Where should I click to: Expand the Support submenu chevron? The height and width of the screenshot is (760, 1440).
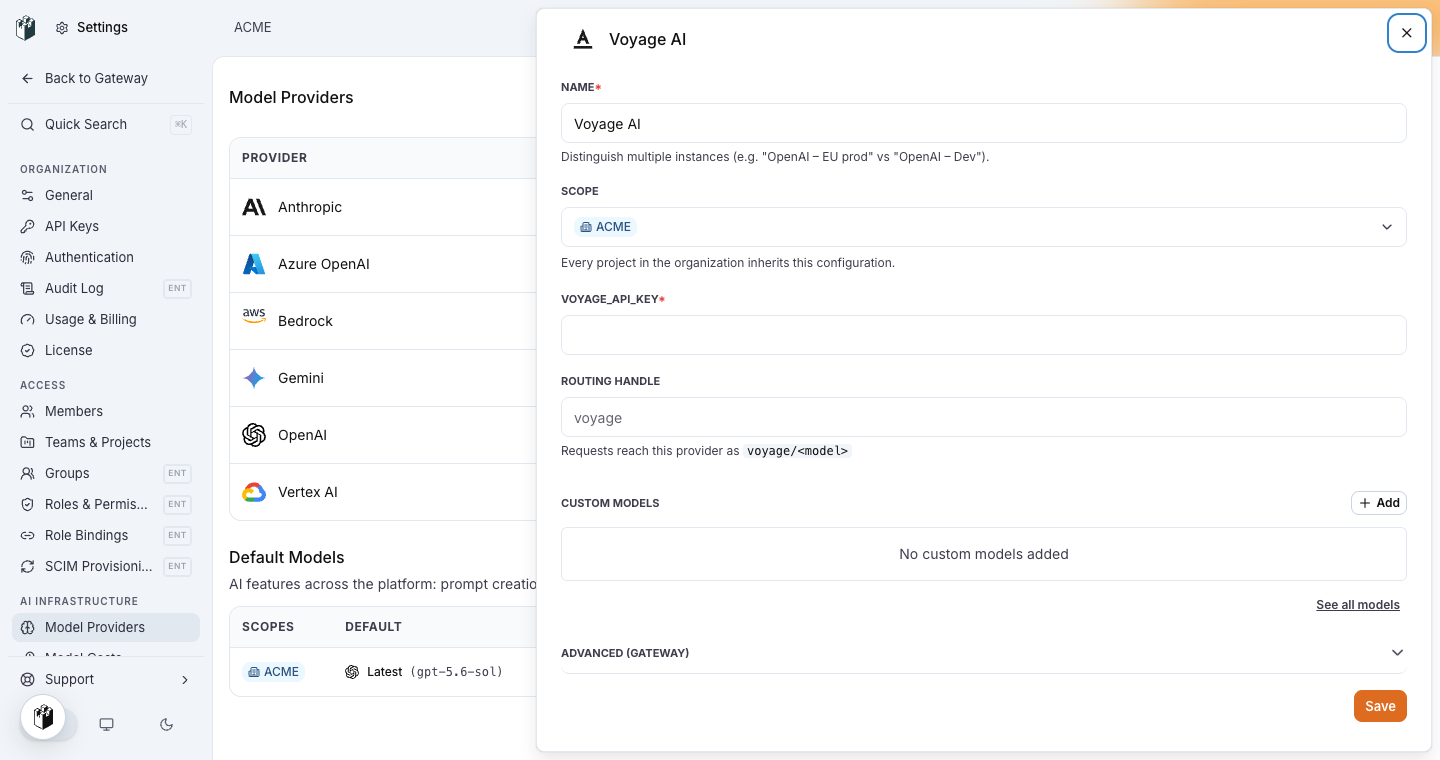pos(184,679)
